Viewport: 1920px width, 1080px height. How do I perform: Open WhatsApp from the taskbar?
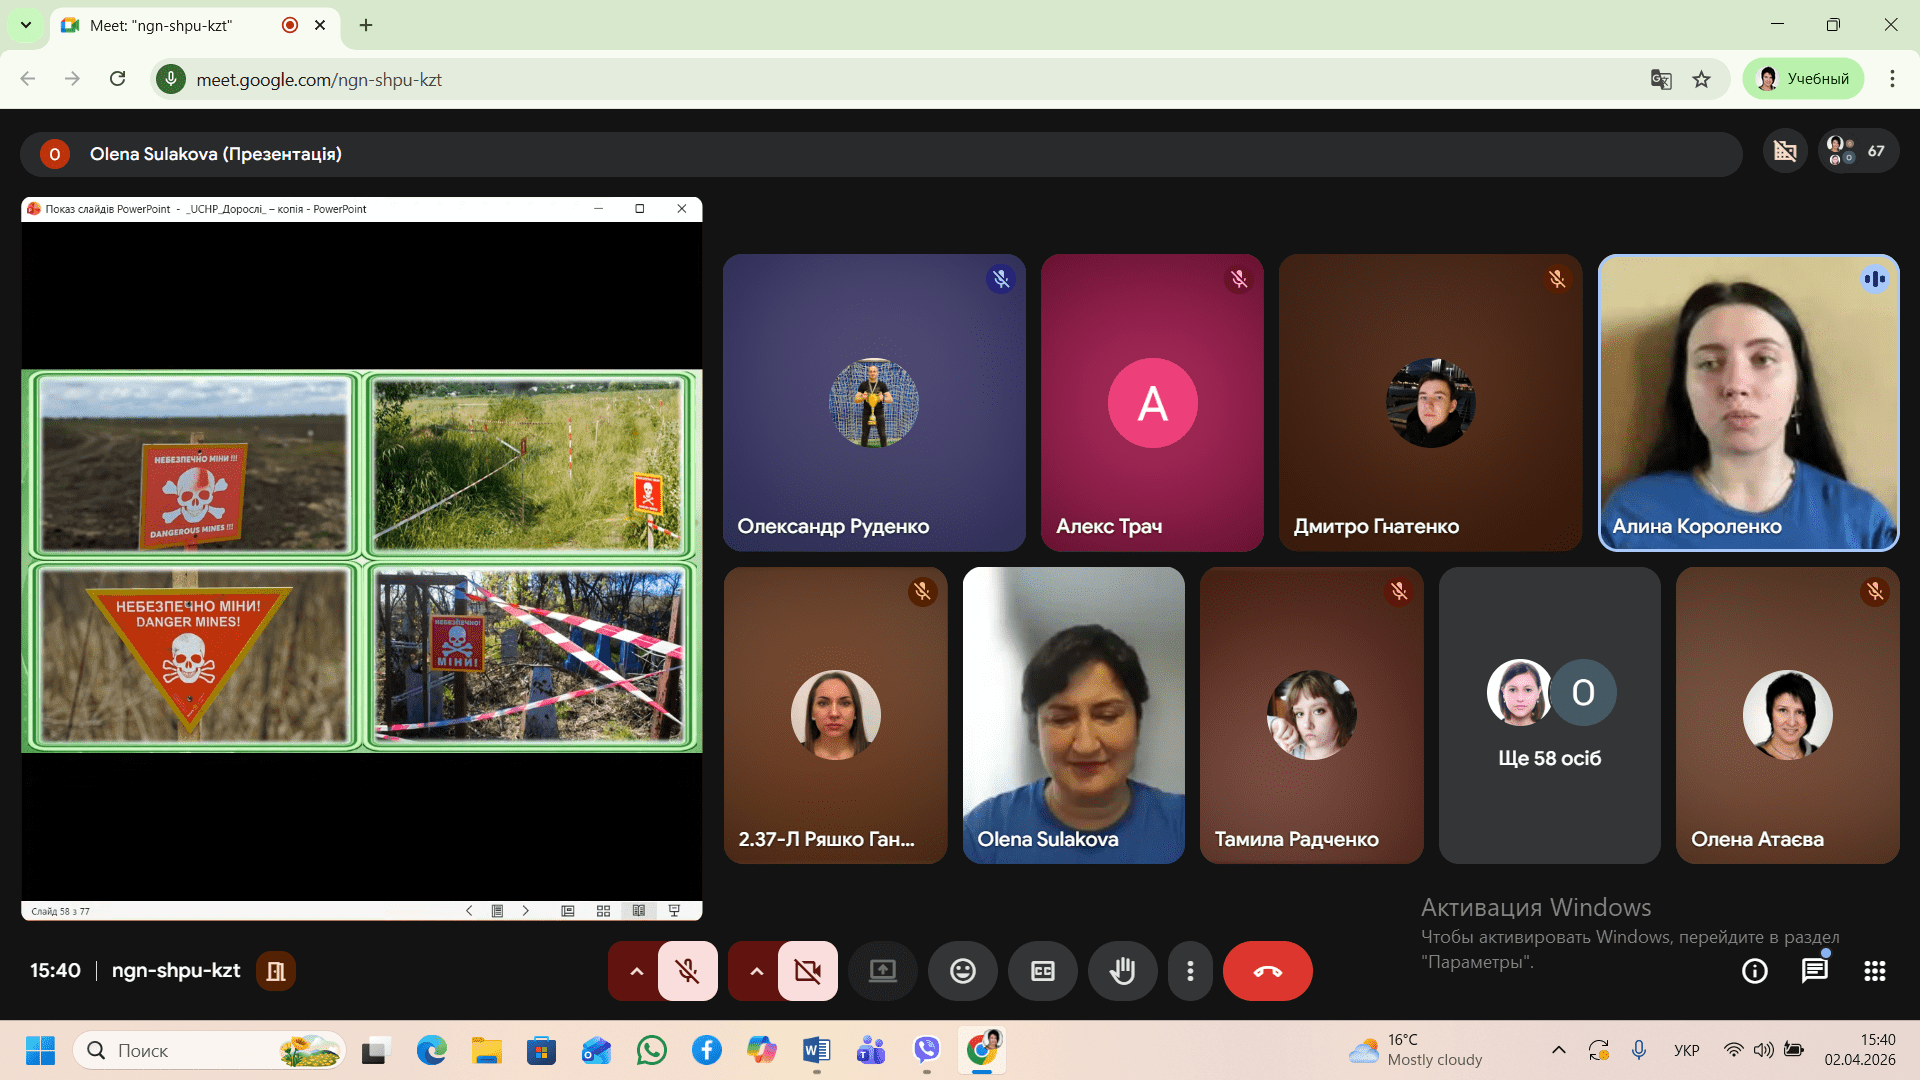tap(651, 1050)
